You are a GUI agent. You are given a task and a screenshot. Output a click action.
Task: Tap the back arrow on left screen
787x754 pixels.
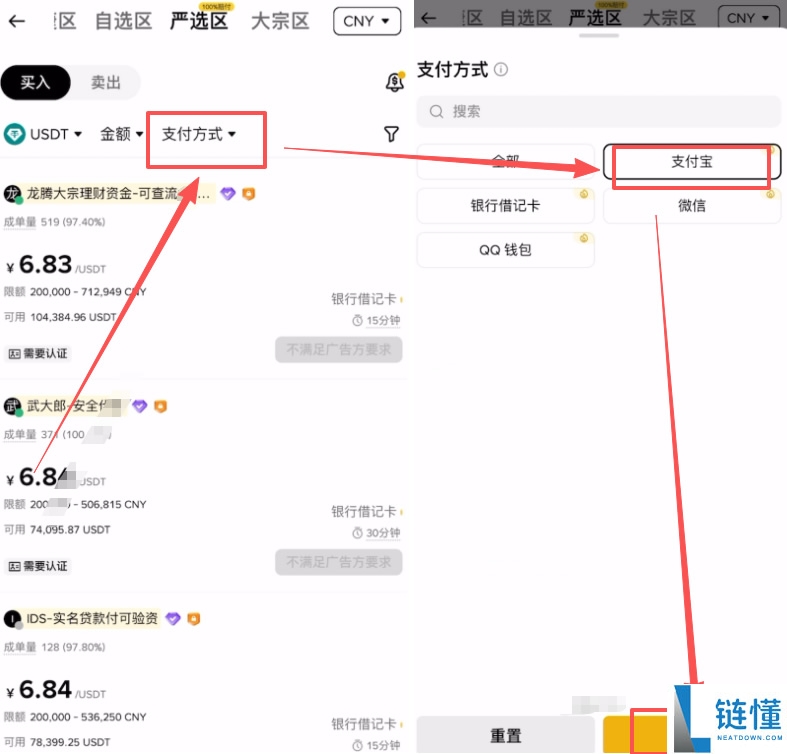pyautogui.click(x=17, y=21)
